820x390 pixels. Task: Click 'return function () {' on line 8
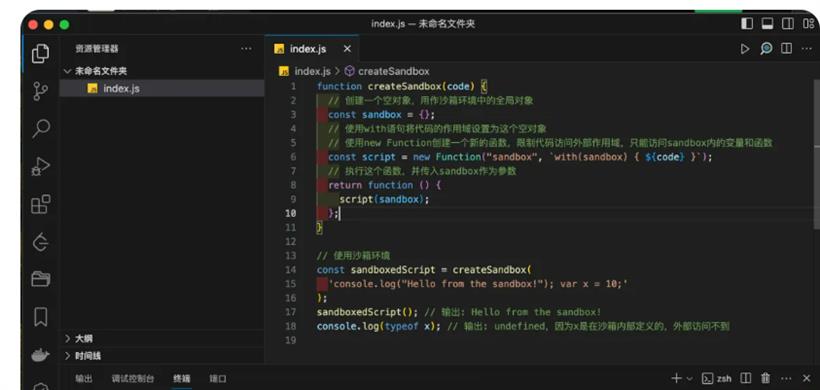pyautogui.click(x=384, y=185)
